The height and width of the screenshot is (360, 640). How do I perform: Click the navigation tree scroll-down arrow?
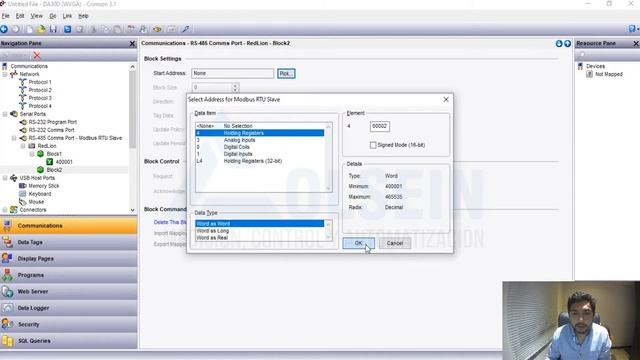tap(132, 210)
